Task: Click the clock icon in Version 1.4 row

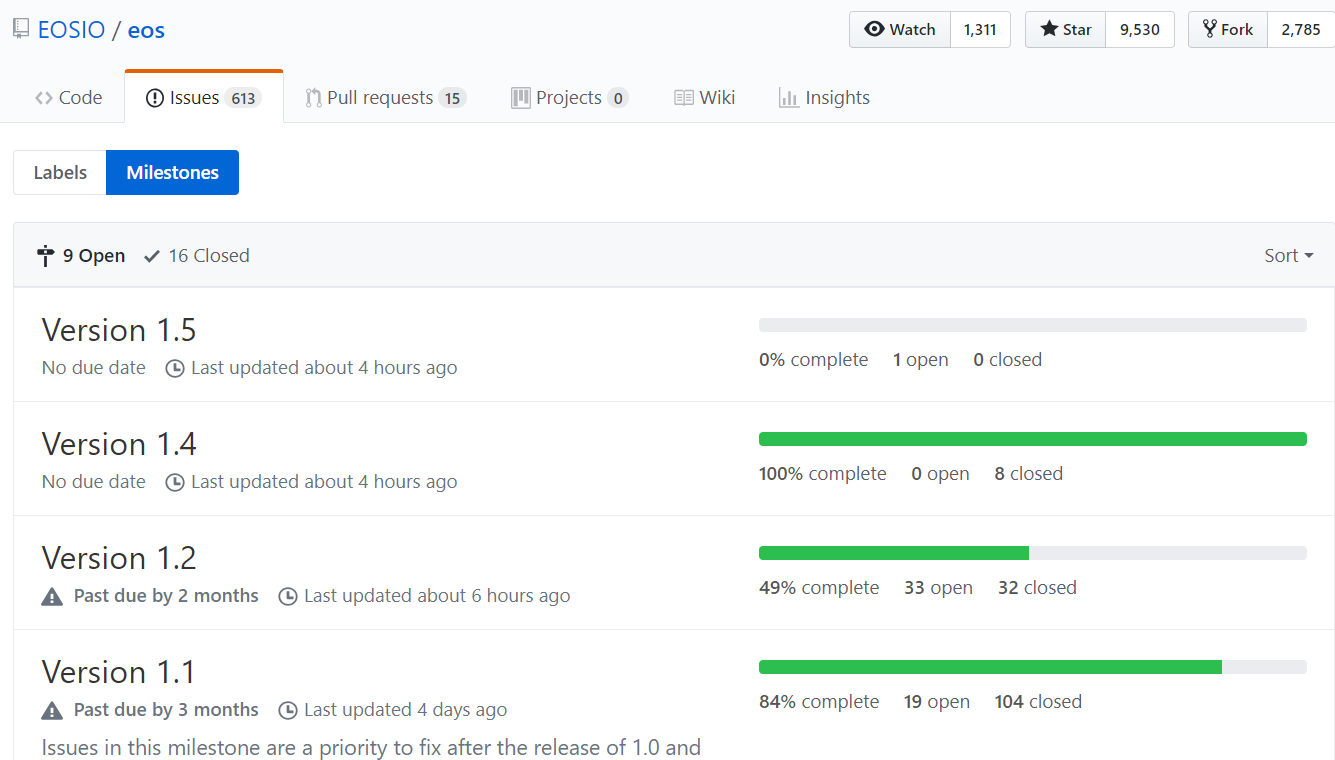Action: point(175,482)
